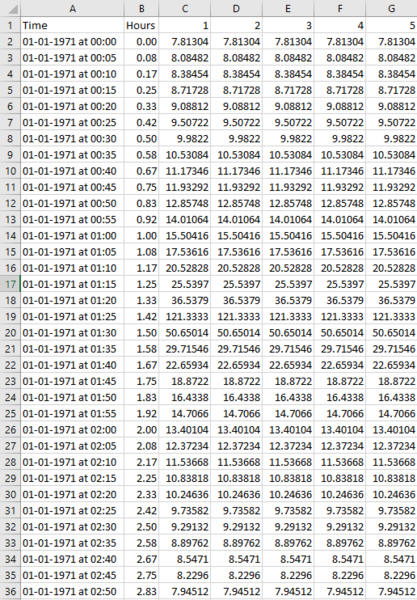The width and height of the screenshot is (417, 600).
Task: Click the 'Time' header cell
Action: pyautogui.click(x=72, y=25)
